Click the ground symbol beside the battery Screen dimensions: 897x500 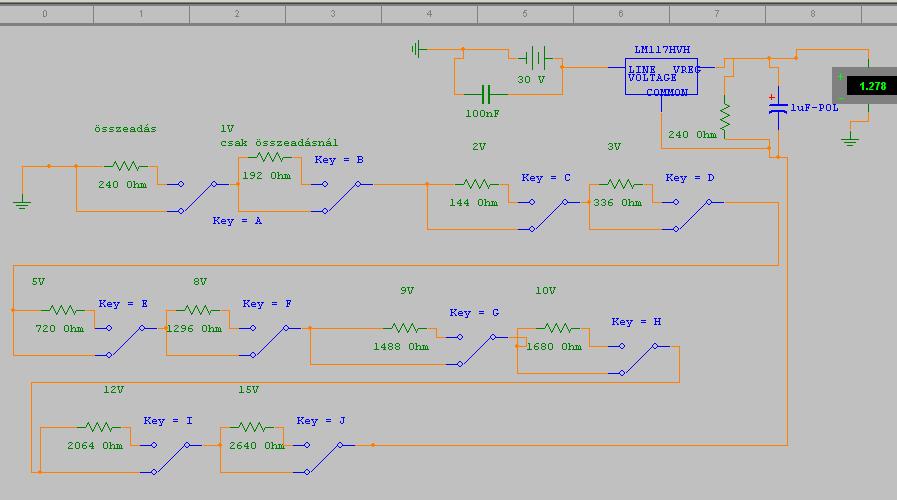coord(418,49)
